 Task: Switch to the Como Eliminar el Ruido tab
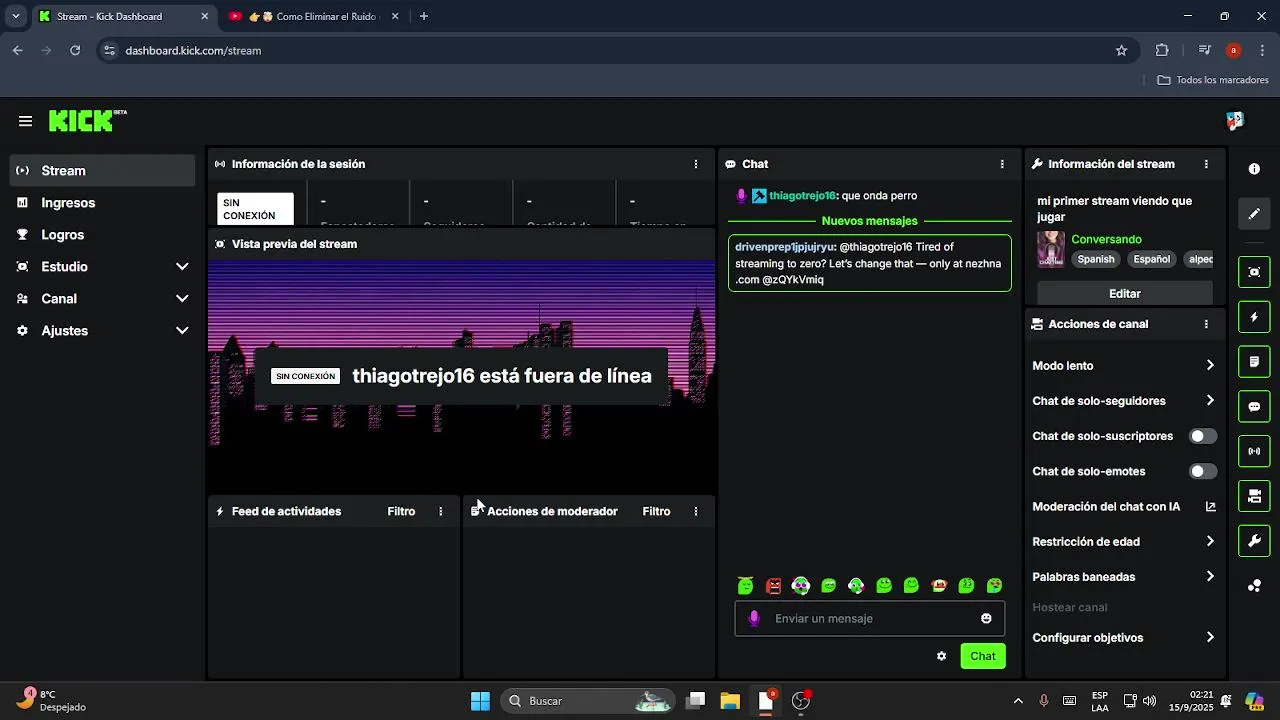313,16
